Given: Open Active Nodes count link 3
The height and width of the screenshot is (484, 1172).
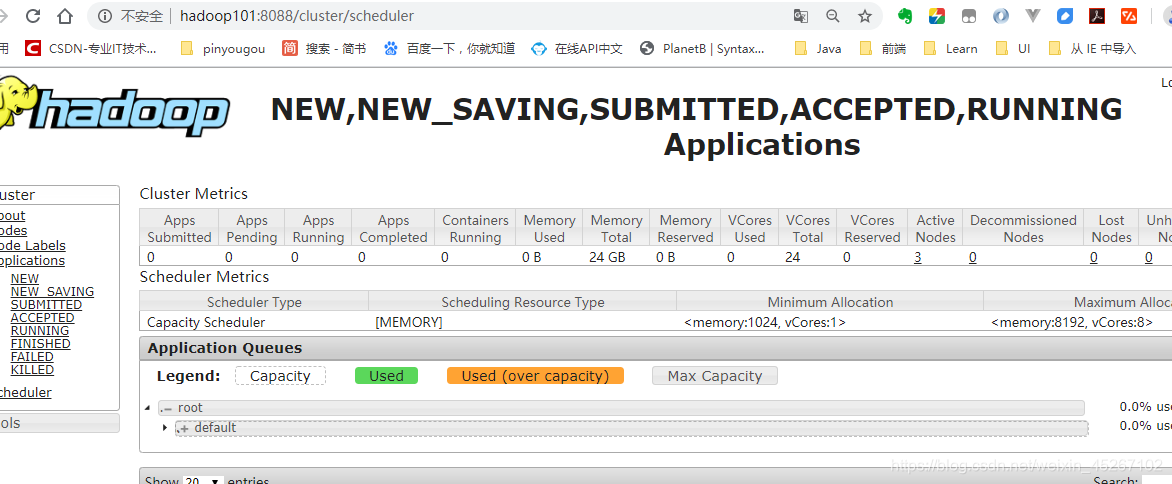Looking at the screenshot, I should tap(917, 257).
